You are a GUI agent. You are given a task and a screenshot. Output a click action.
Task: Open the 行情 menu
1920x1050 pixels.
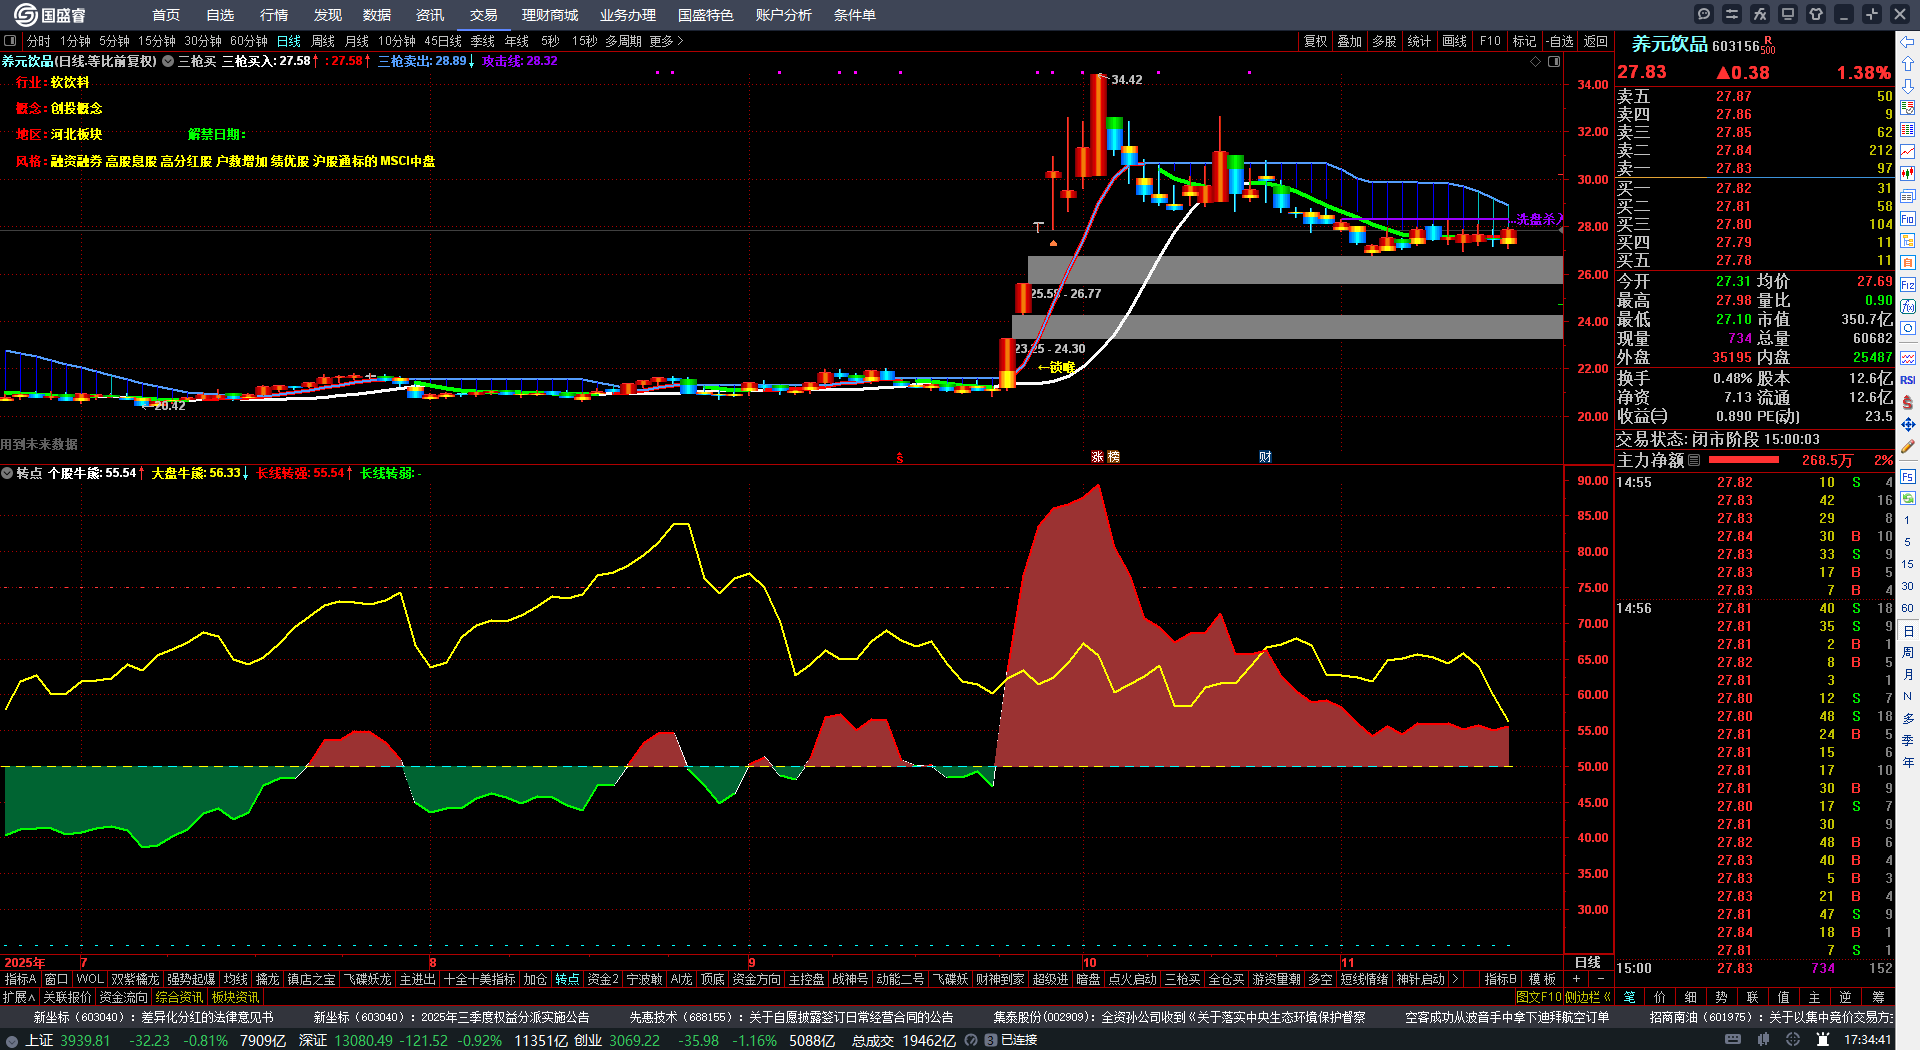(274, 15)
